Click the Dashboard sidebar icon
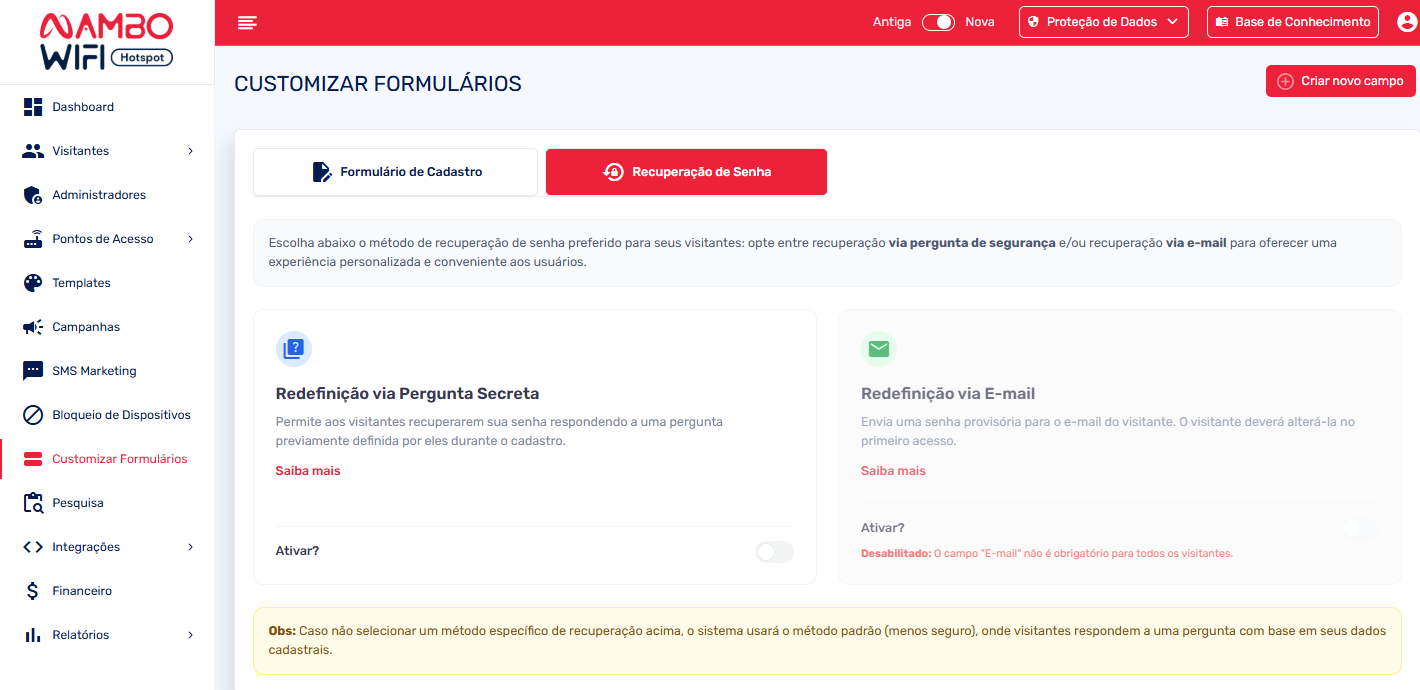The image size is (1420, 690). [33, 107]
